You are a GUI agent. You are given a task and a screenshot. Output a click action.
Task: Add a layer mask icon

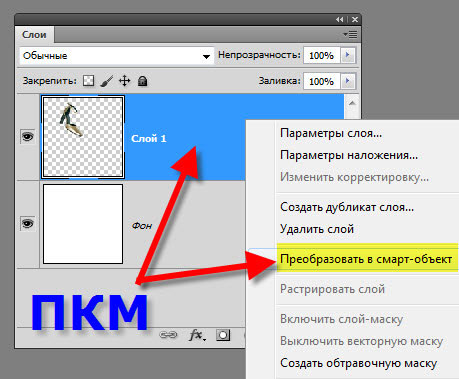click(223, 335)
